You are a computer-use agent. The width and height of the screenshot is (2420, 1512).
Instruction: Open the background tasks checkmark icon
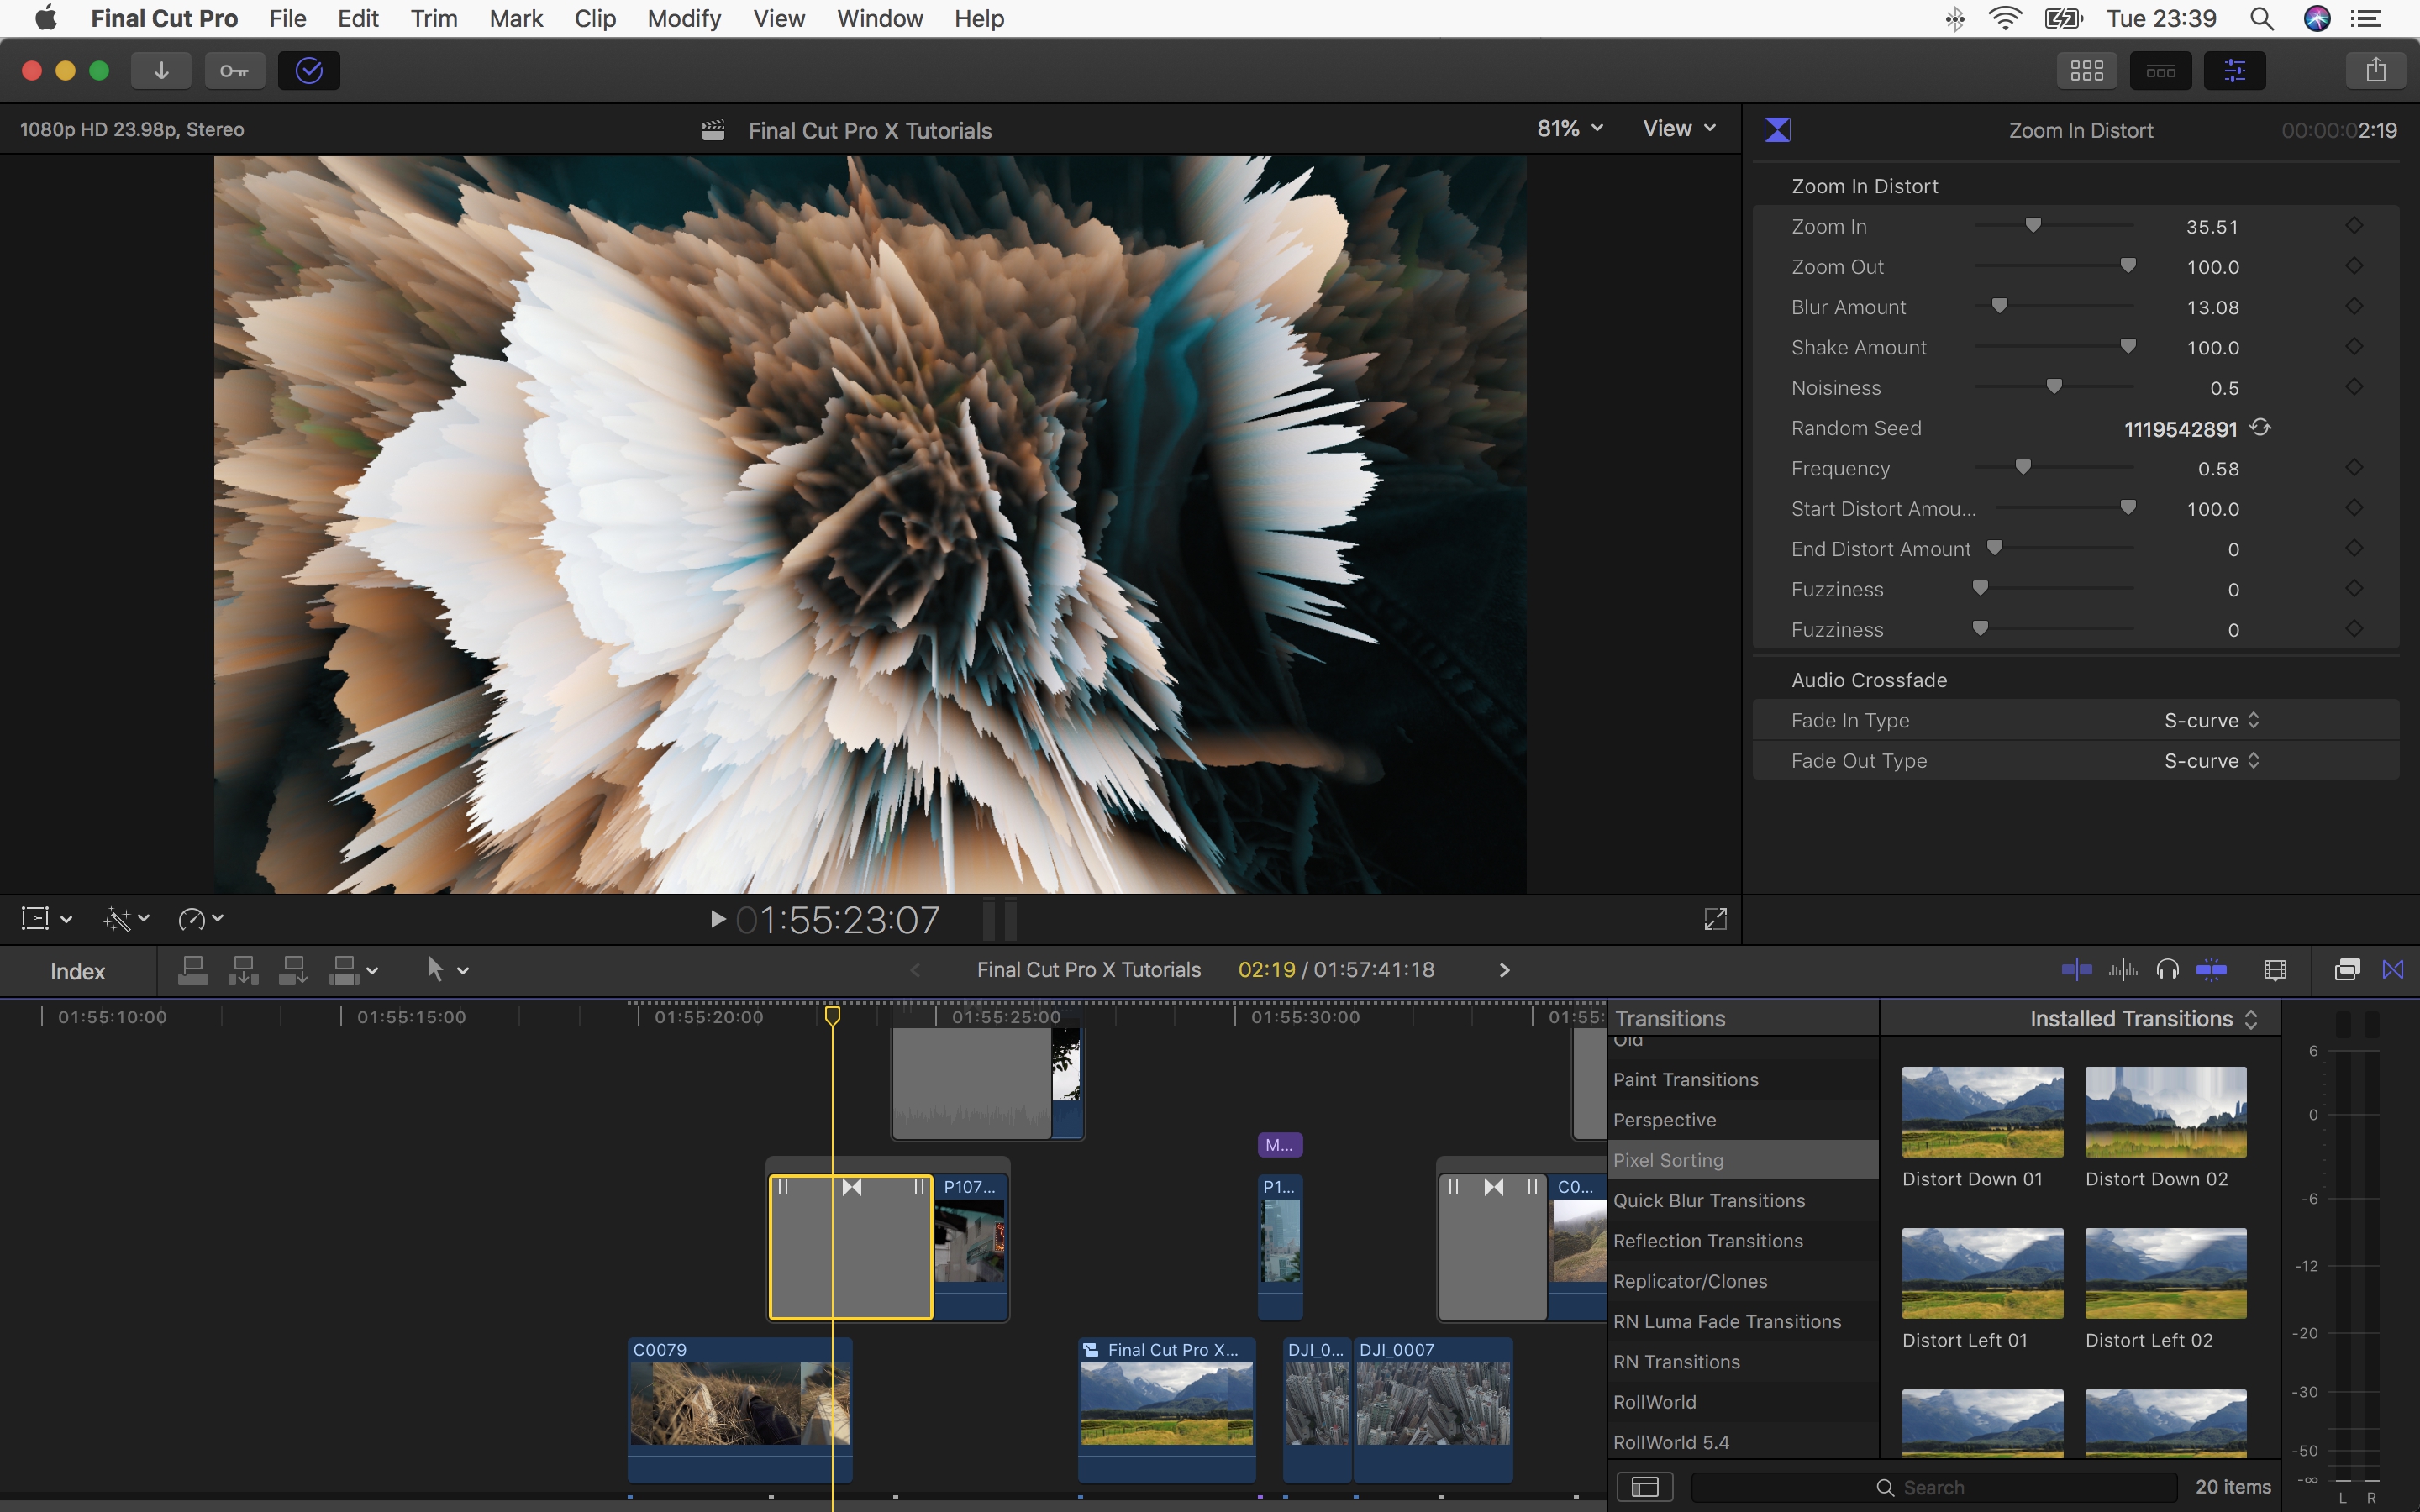(309, 70)
